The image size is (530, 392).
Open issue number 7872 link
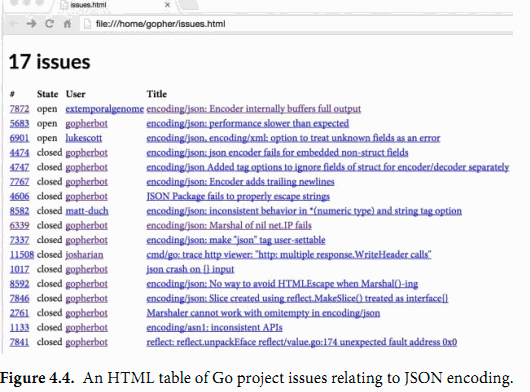point(19,109)
